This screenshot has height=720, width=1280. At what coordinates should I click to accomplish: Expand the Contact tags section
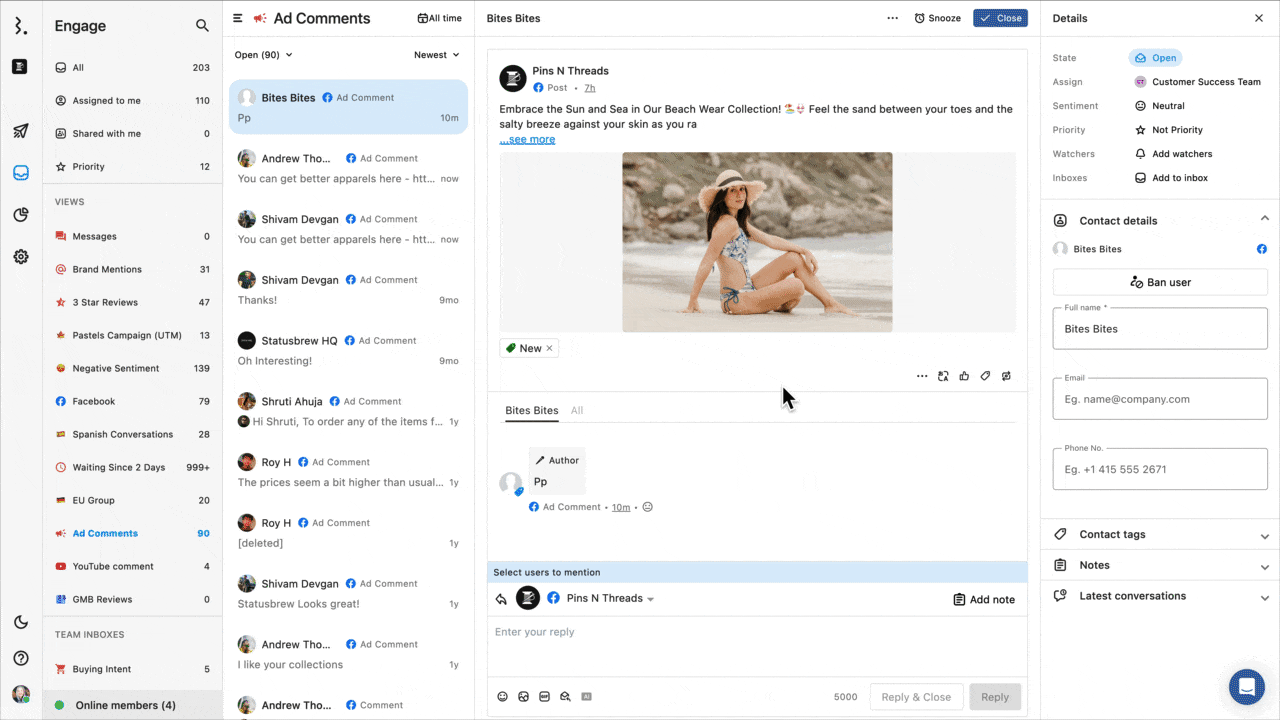point(1160,535)
